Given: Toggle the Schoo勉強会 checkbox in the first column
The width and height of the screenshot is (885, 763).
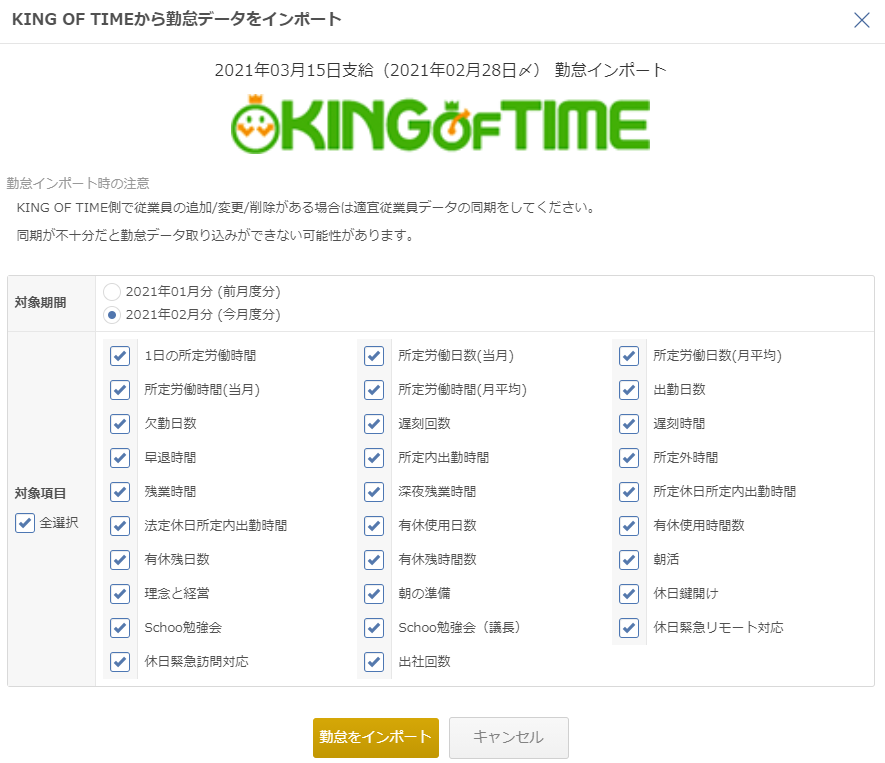Looking at the screenshot, I should pyautogui.click(x=120, y=628).
